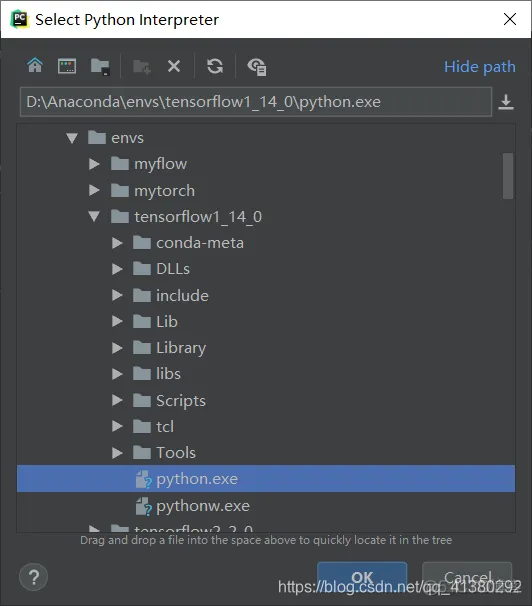Select the conda-meta folder

click(266, 243)
